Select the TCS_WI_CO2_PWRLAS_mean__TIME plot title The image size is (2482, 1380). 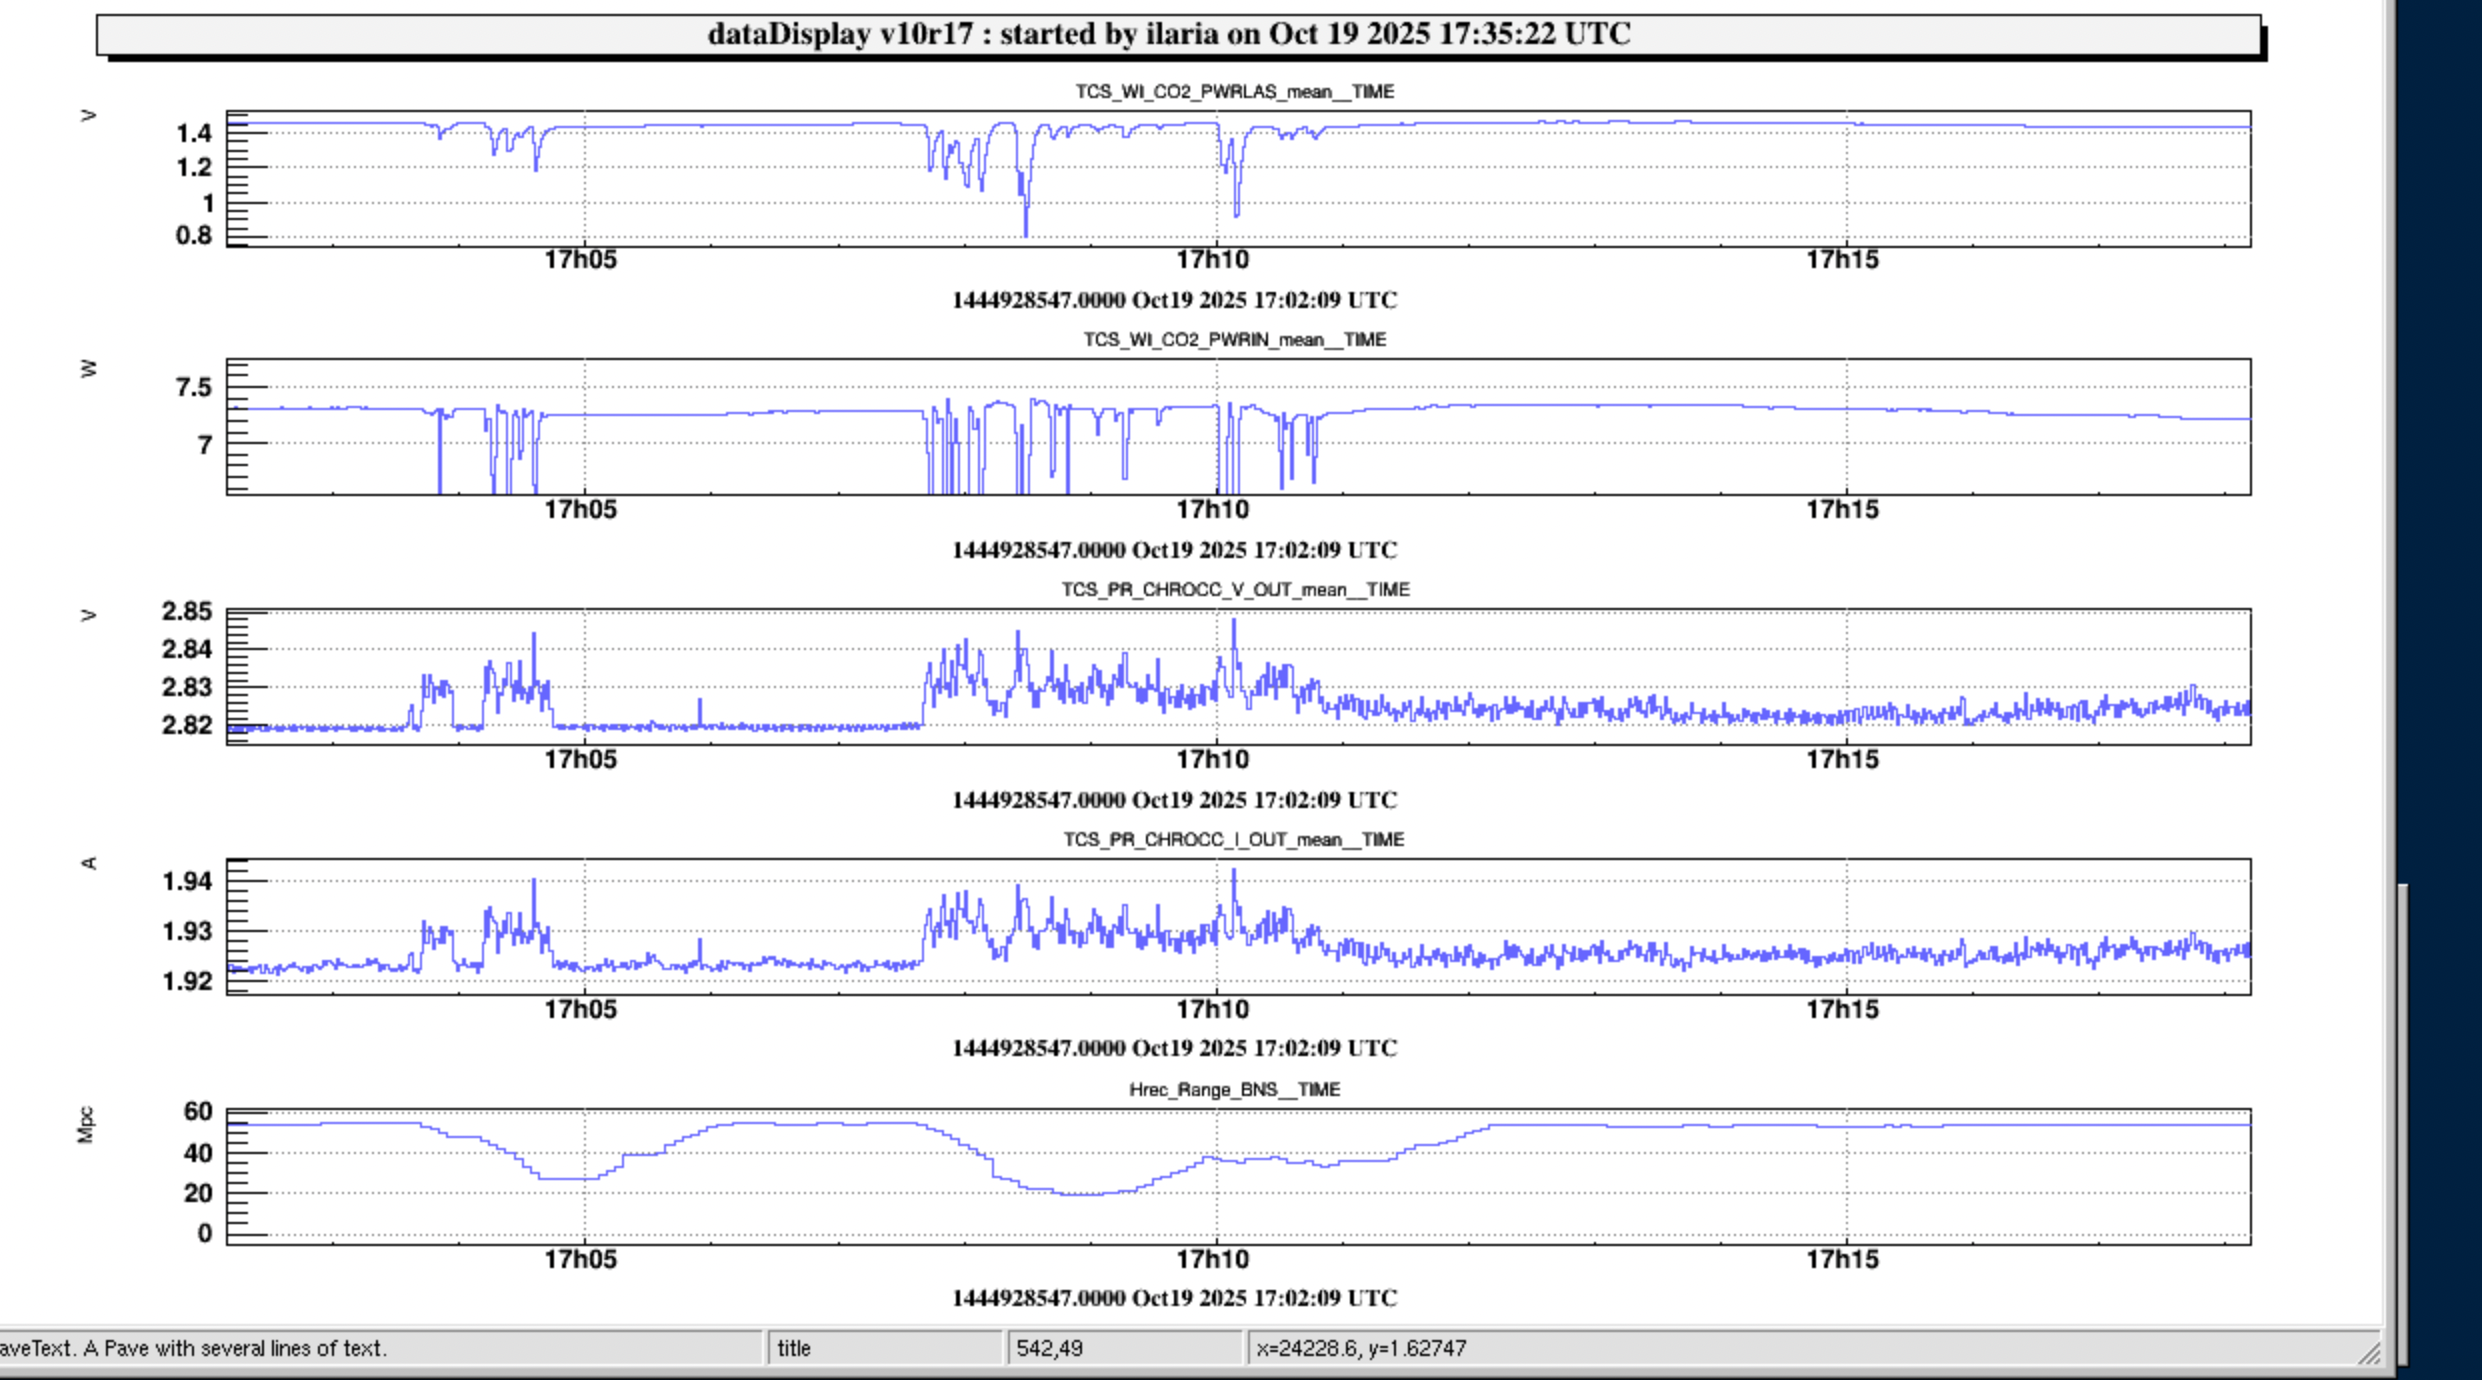(x=1234, y=92)
